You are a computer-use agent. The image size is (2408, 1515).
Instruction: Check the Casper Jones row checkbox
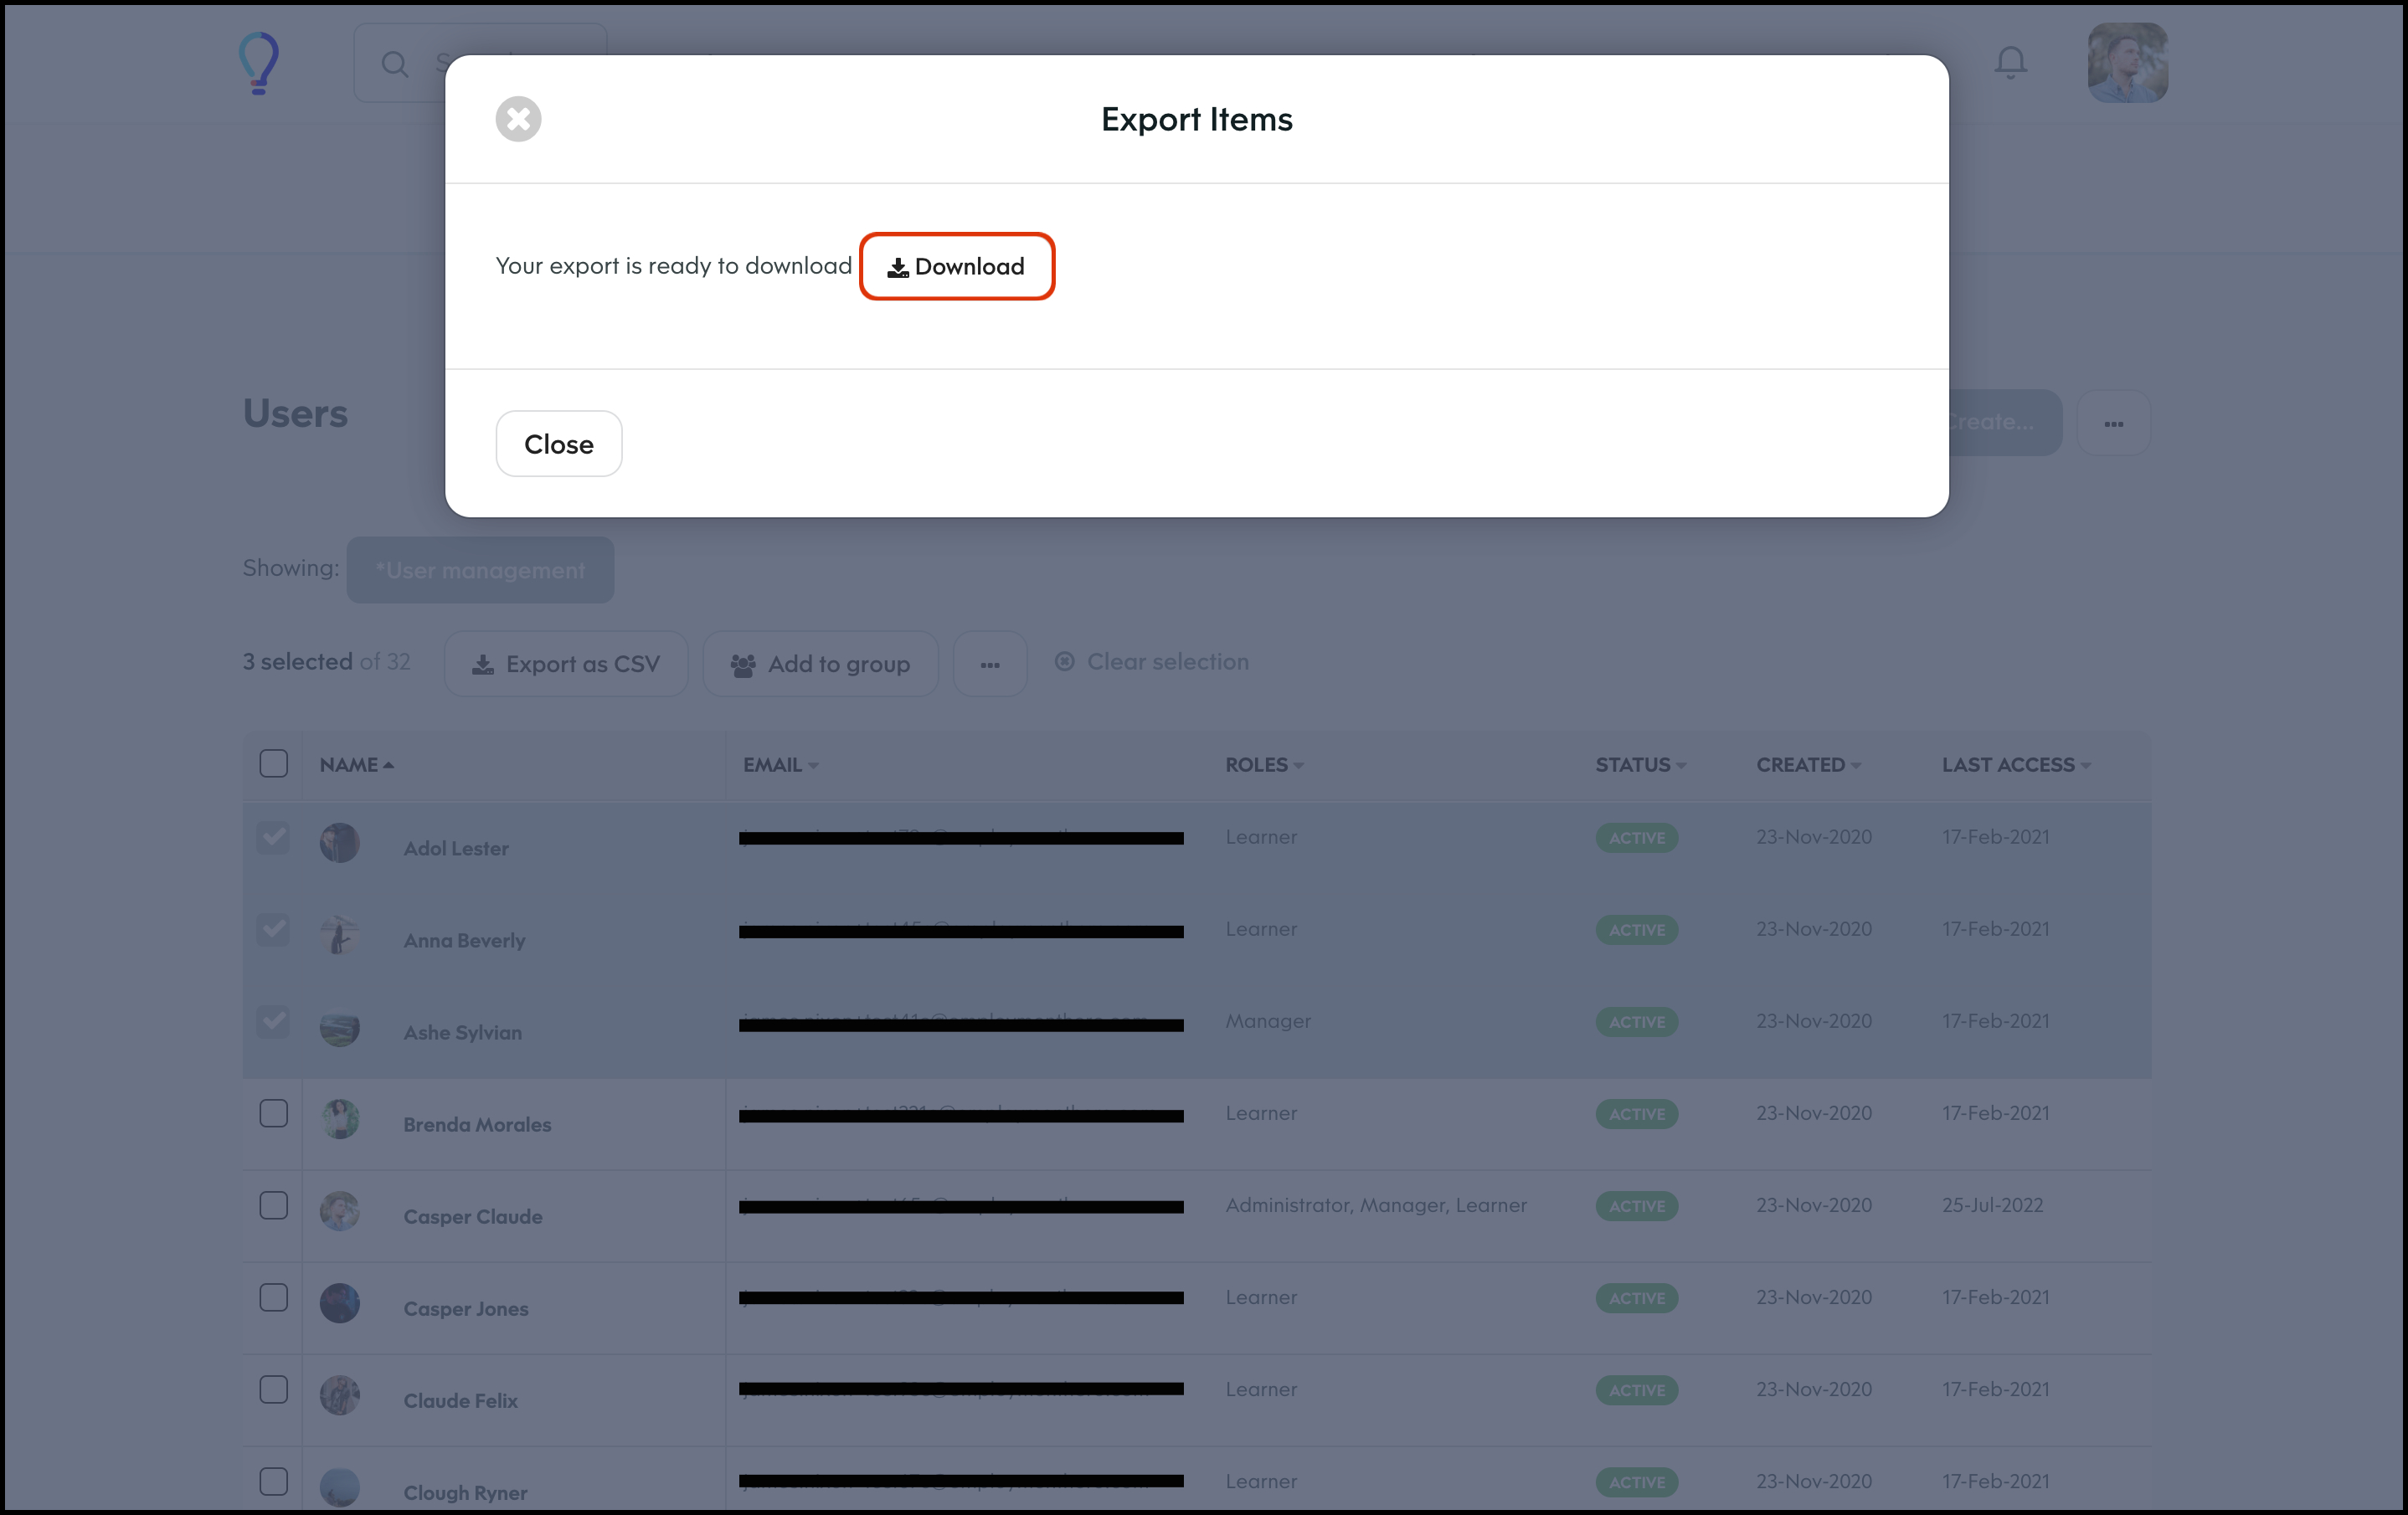273,1297
